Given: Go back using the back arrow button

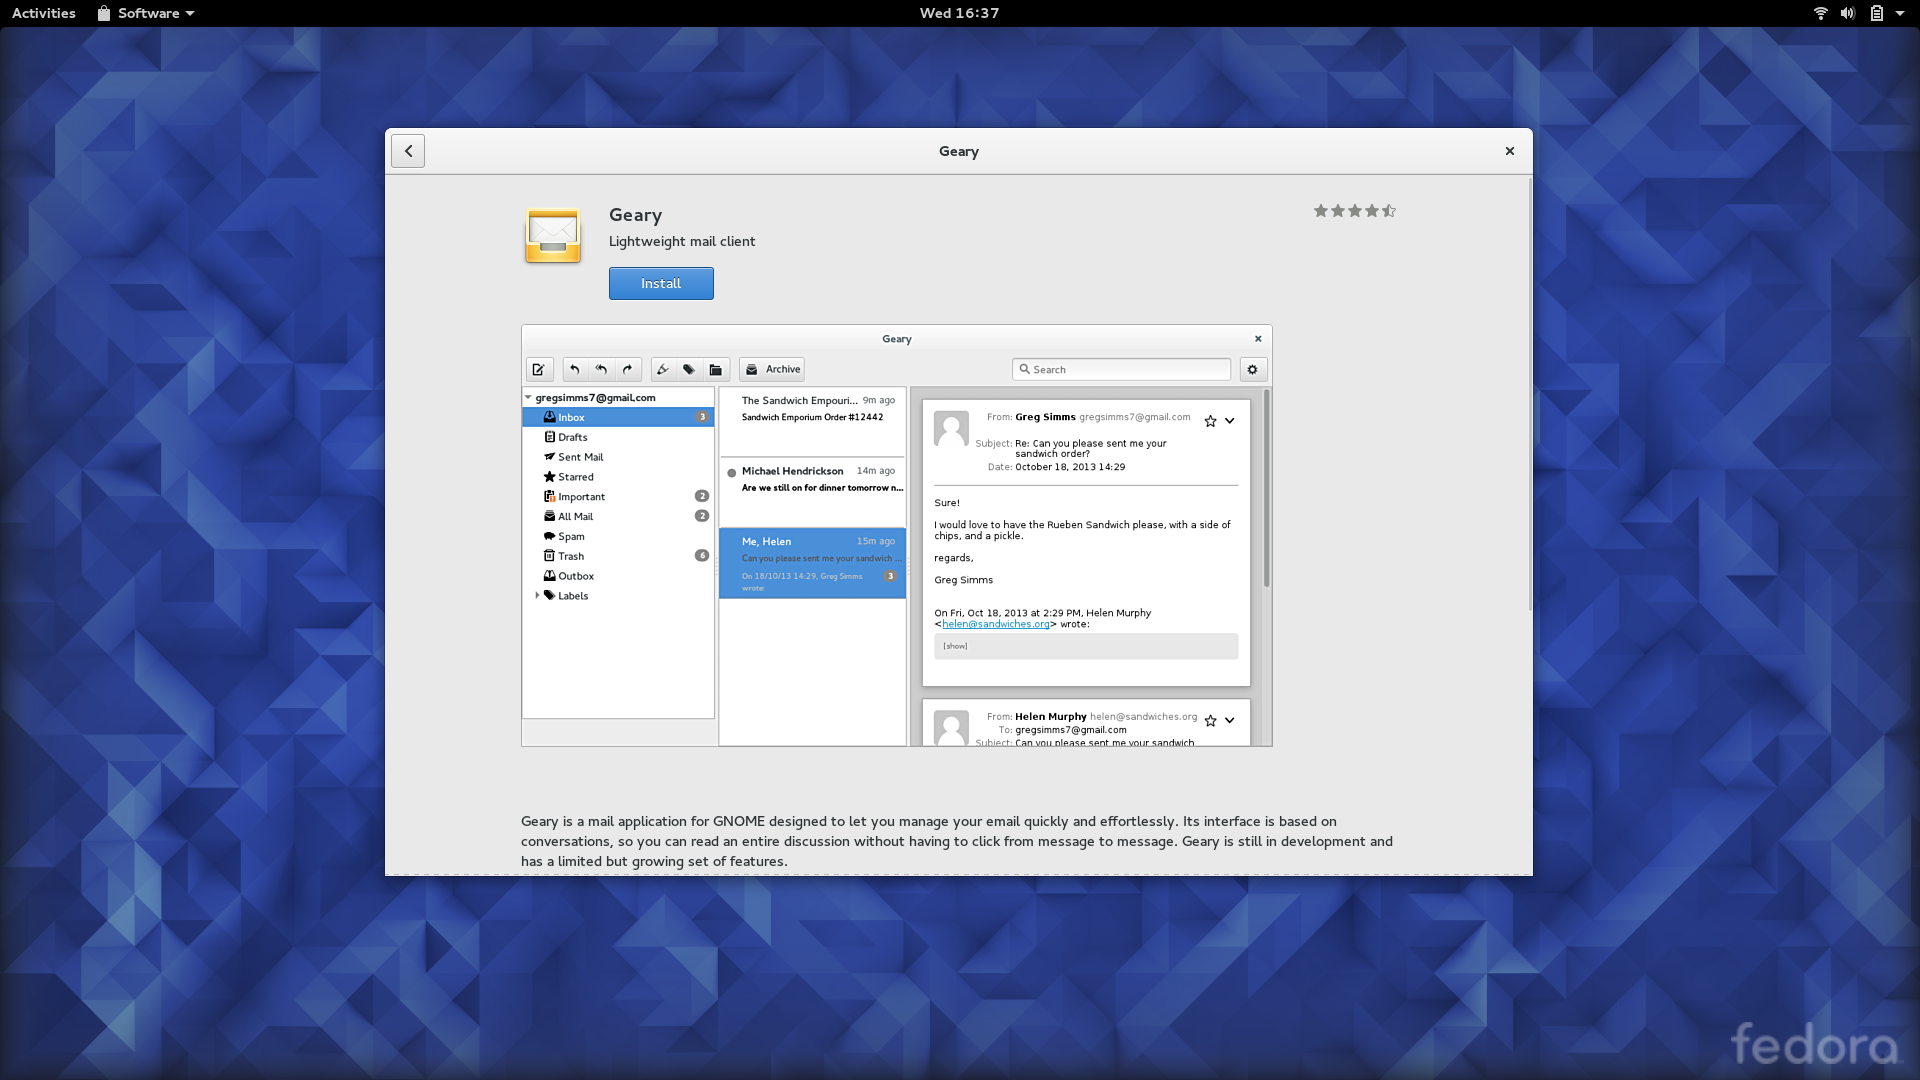Looking at the screenshot, I should tap(408, 151).
